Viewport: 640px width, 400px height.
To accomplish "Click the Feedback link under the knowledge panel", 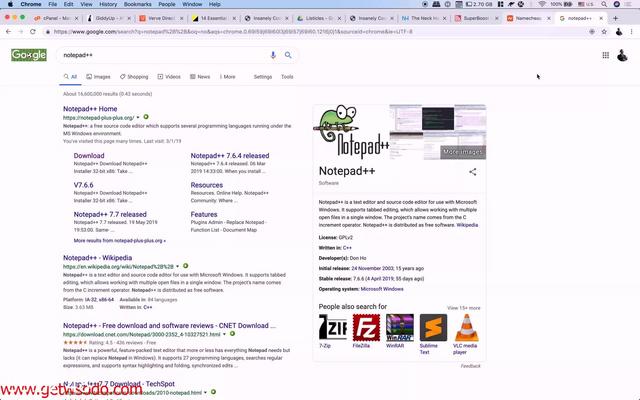I will click(x=470, y=366).
